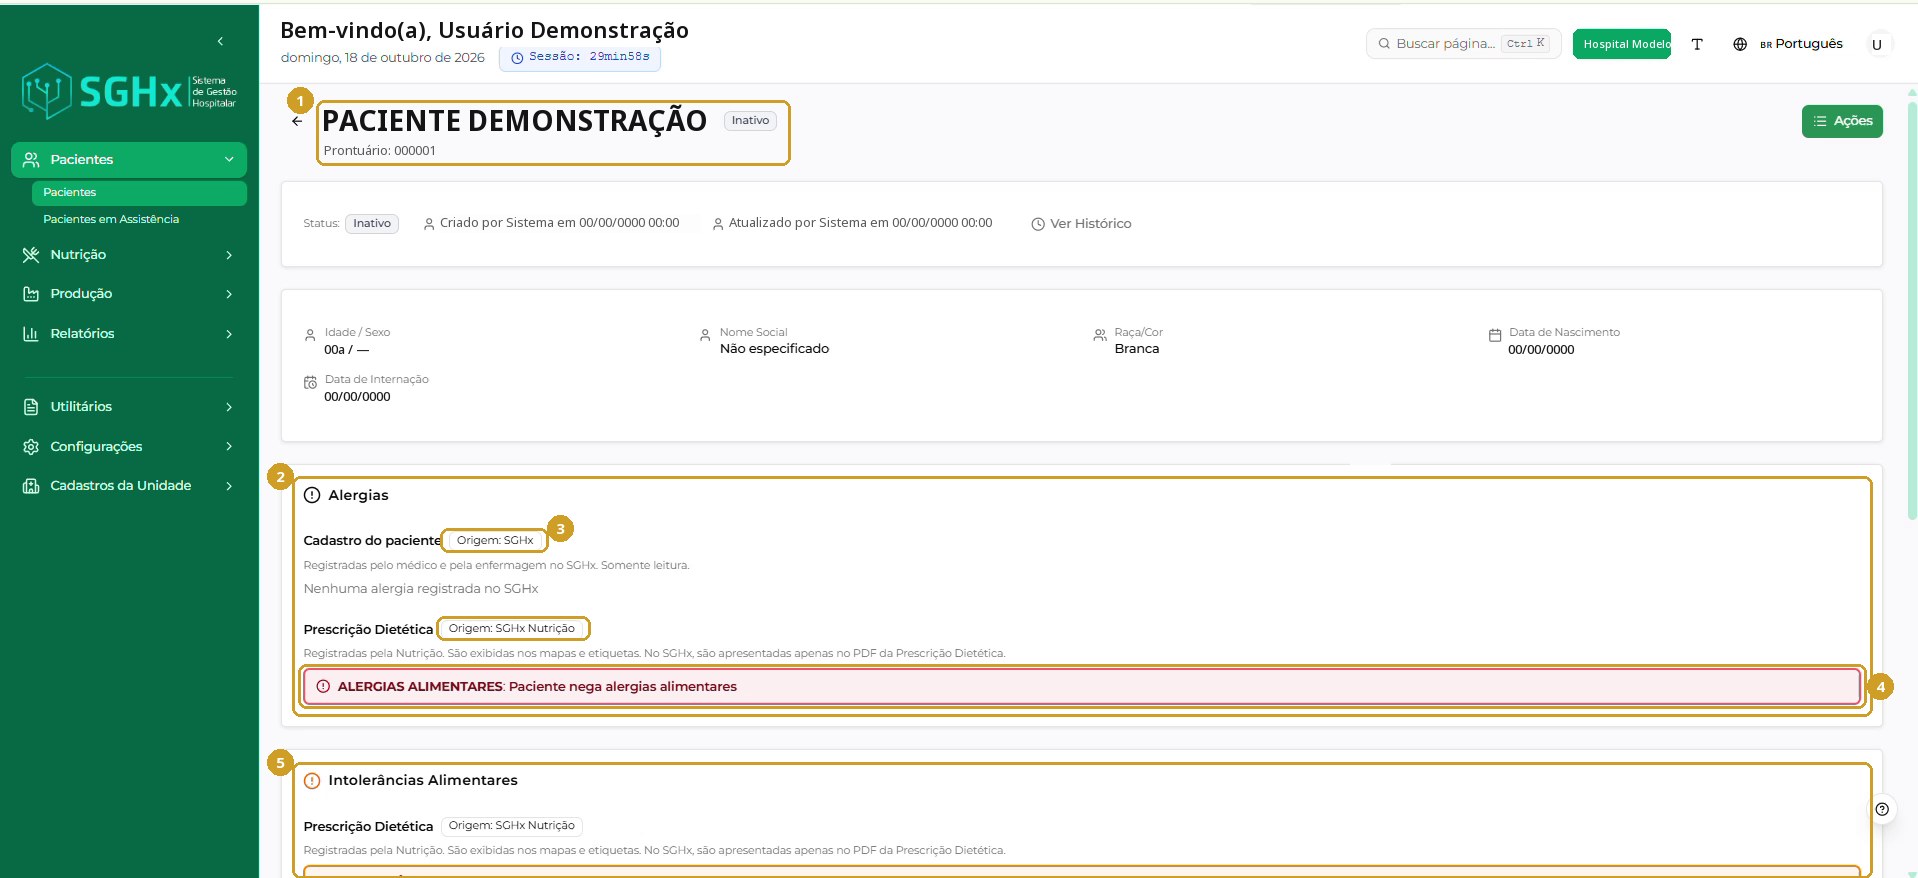Go back using the left arrow icon
This screenshot has height=878, width=1918.
(x=297, y=121)
